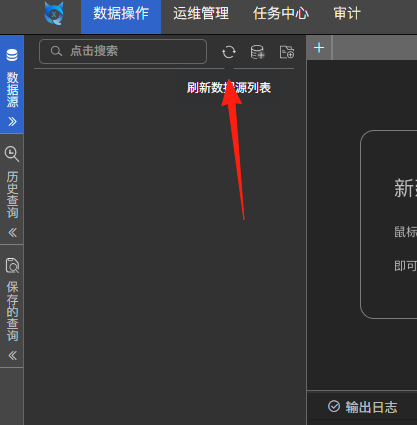Open the 任务中心 tab
Viewport: 417px width, 425px height.
(x=281, y=14)
